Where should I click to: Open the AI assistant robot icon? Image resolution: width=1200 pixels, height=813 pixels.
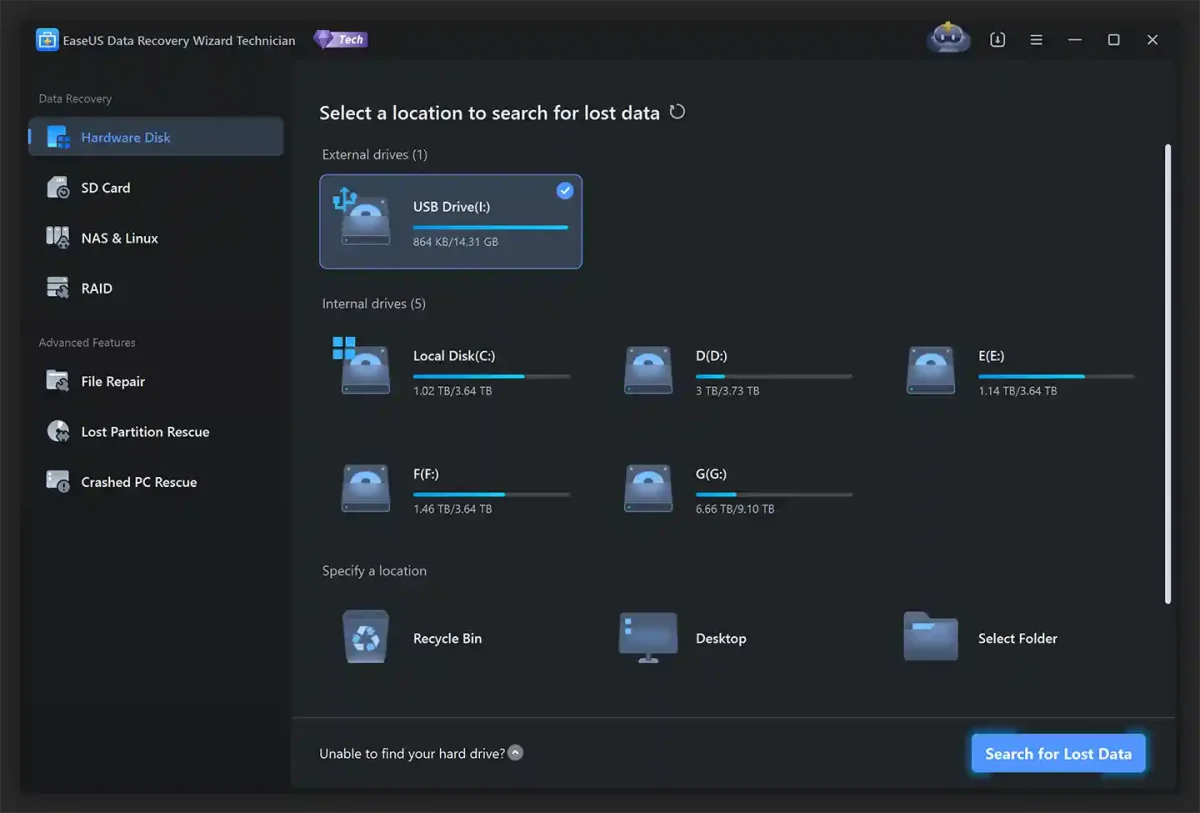click(x=947, y=37)
